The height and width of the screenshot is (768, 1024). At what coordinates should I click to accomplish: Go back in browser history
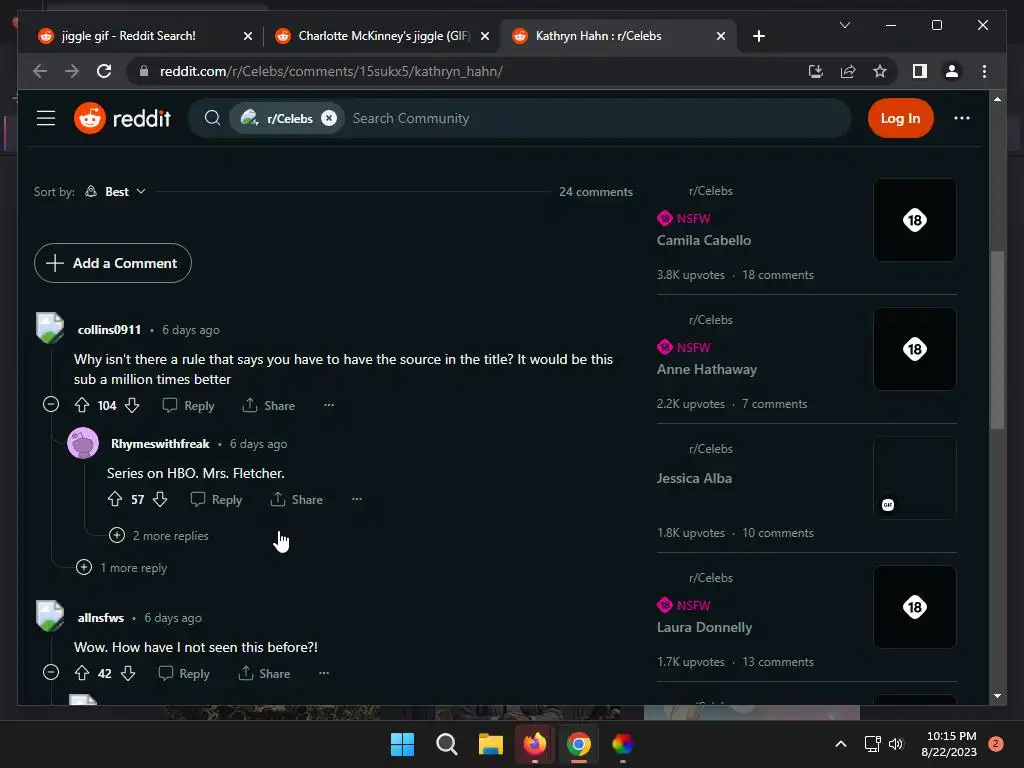40,71
